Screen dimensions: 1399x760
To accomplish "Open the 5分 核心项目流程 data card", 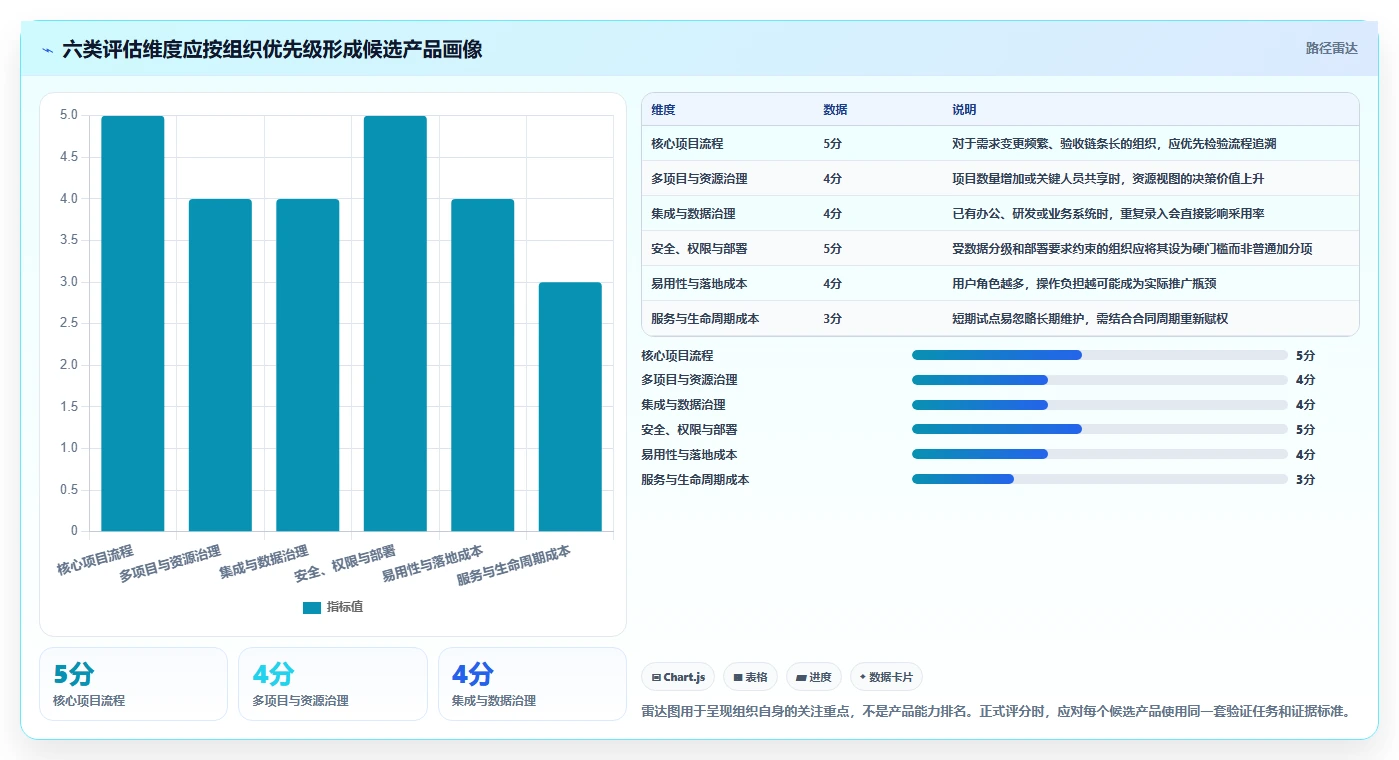I will point(133,684).
